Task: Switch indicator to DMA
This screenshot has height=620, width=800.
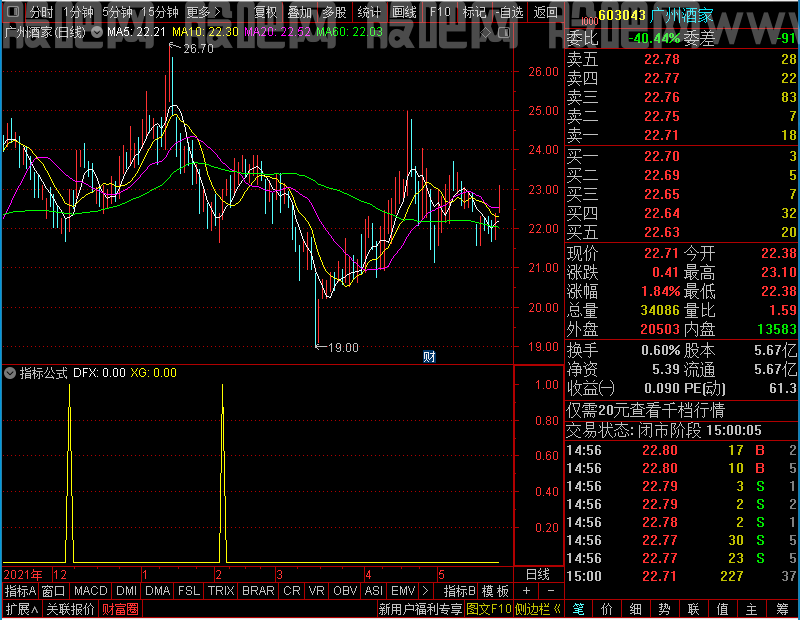Action: pos(158,591)
